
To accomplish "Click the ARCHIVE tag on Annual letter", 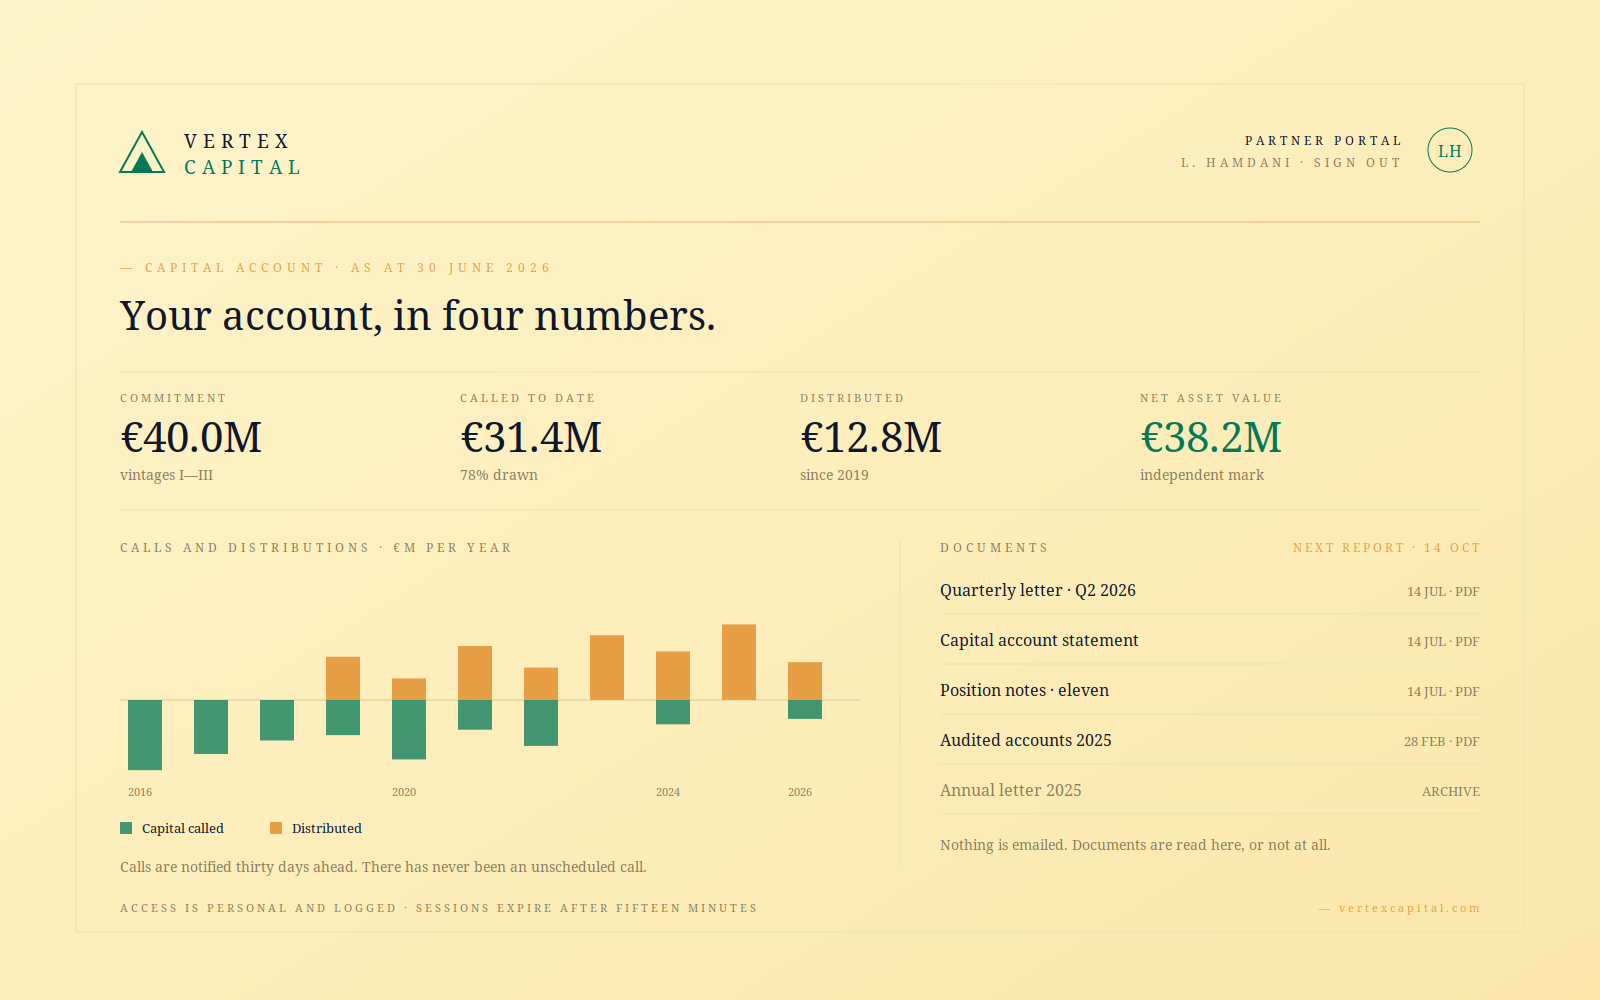I will (x=1451, y=791).
